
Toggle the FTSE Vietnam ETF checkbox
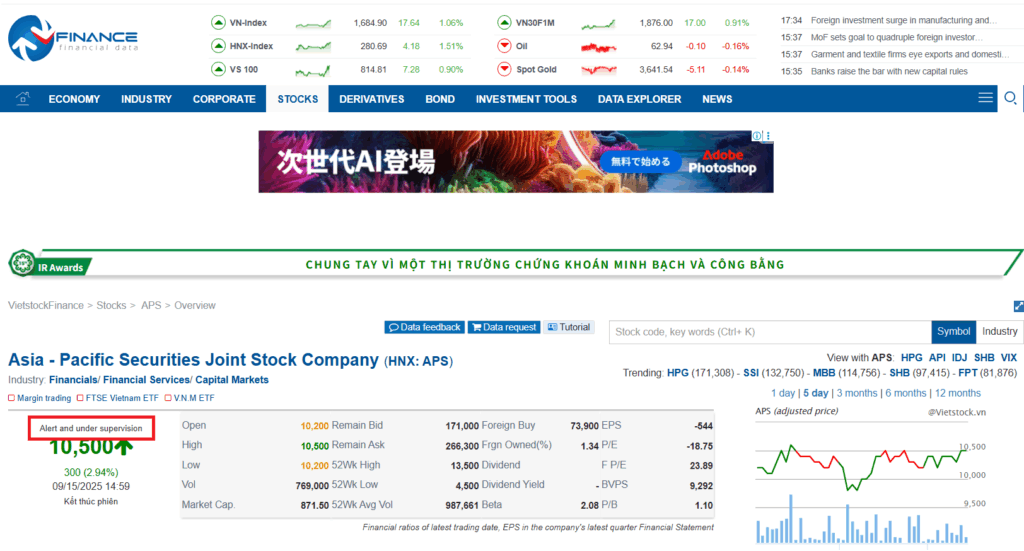tap(80, 398)
